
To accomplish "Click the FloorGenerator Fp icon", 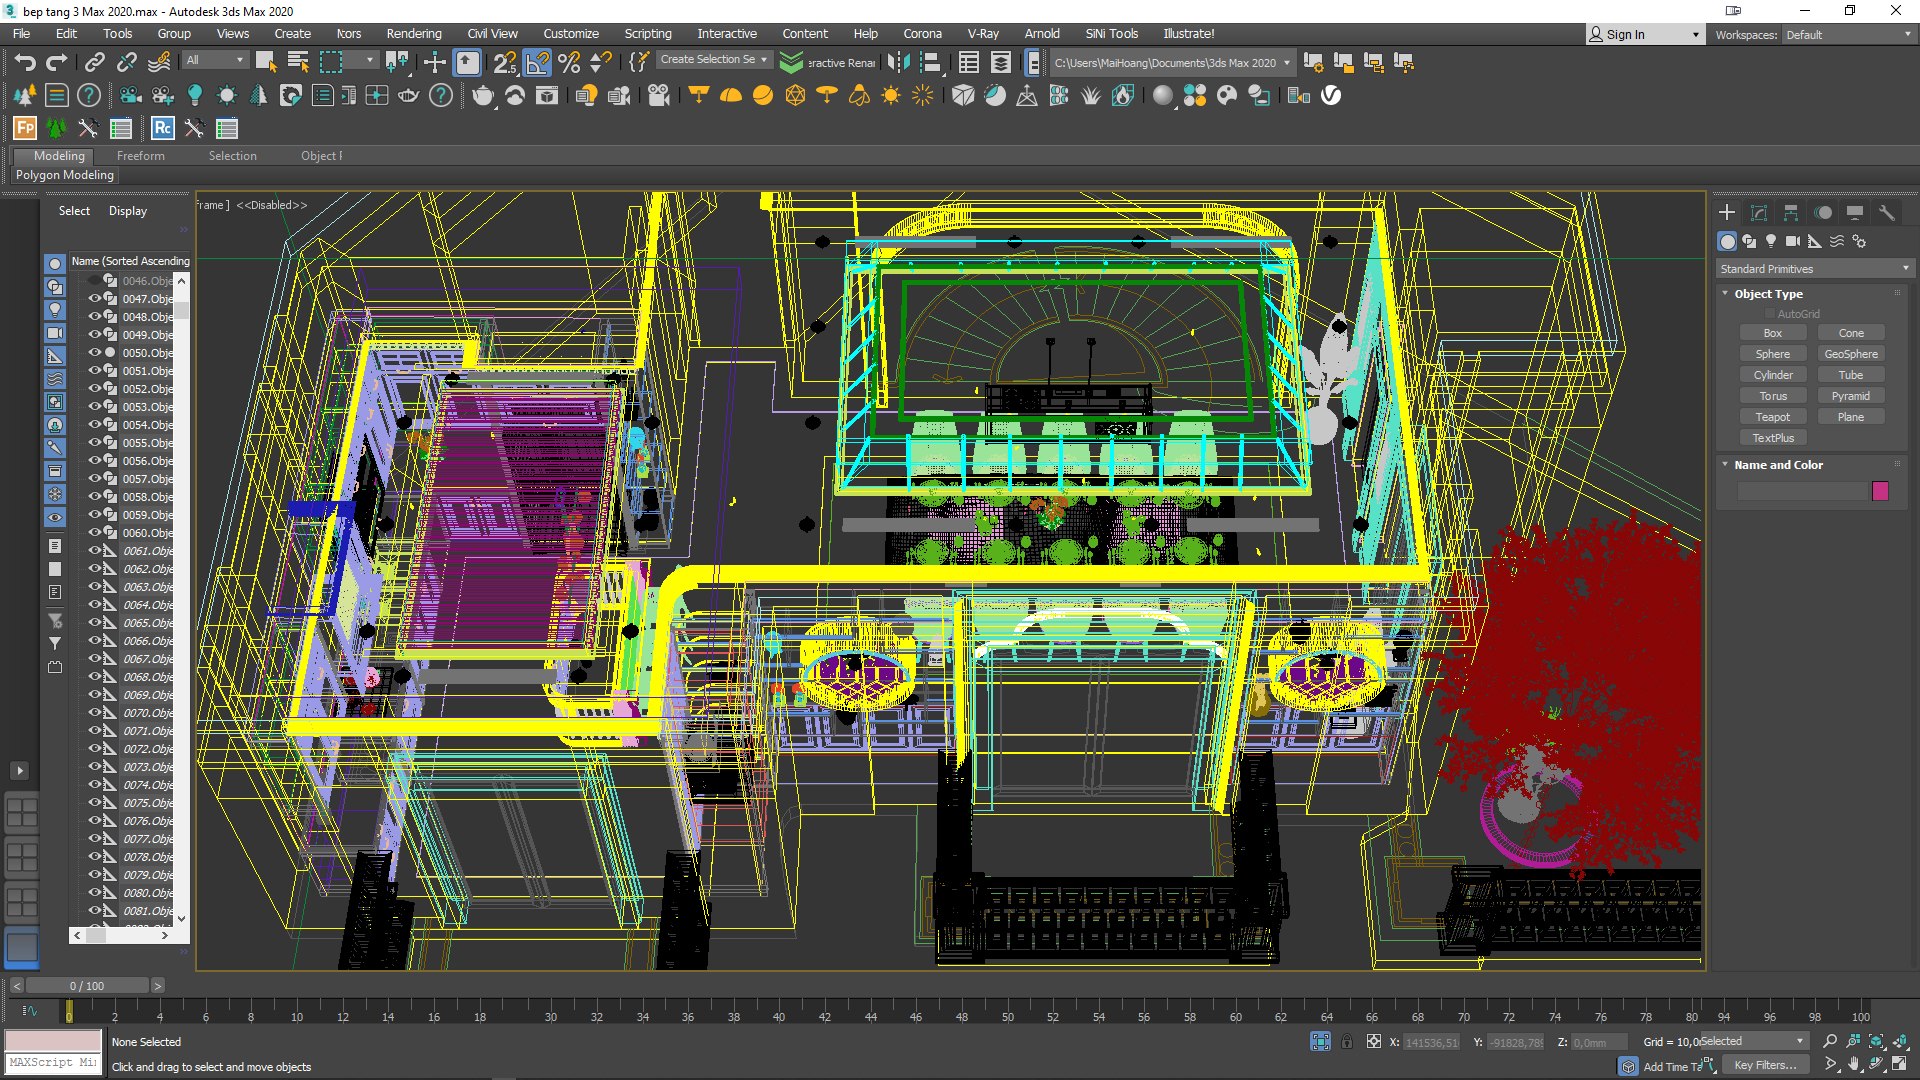I will [x=25, y=128].
